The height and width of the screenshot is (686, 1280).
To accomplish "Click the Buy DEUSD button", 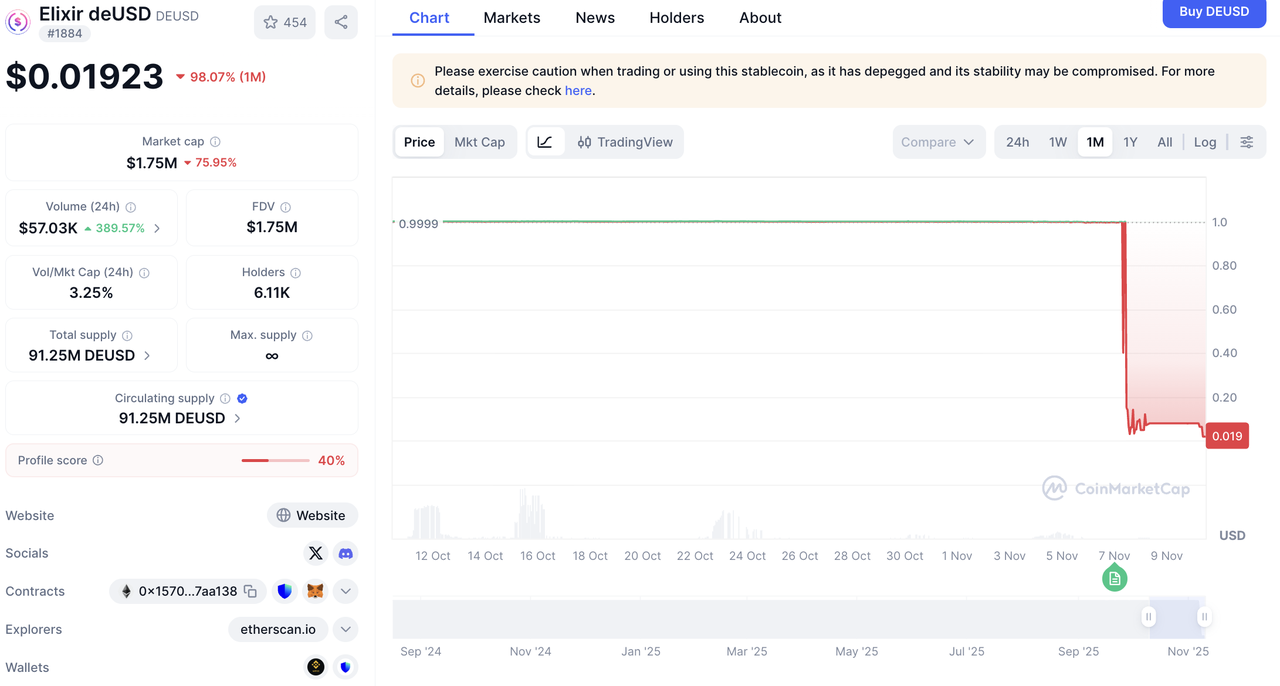I will pos(1214,12).
